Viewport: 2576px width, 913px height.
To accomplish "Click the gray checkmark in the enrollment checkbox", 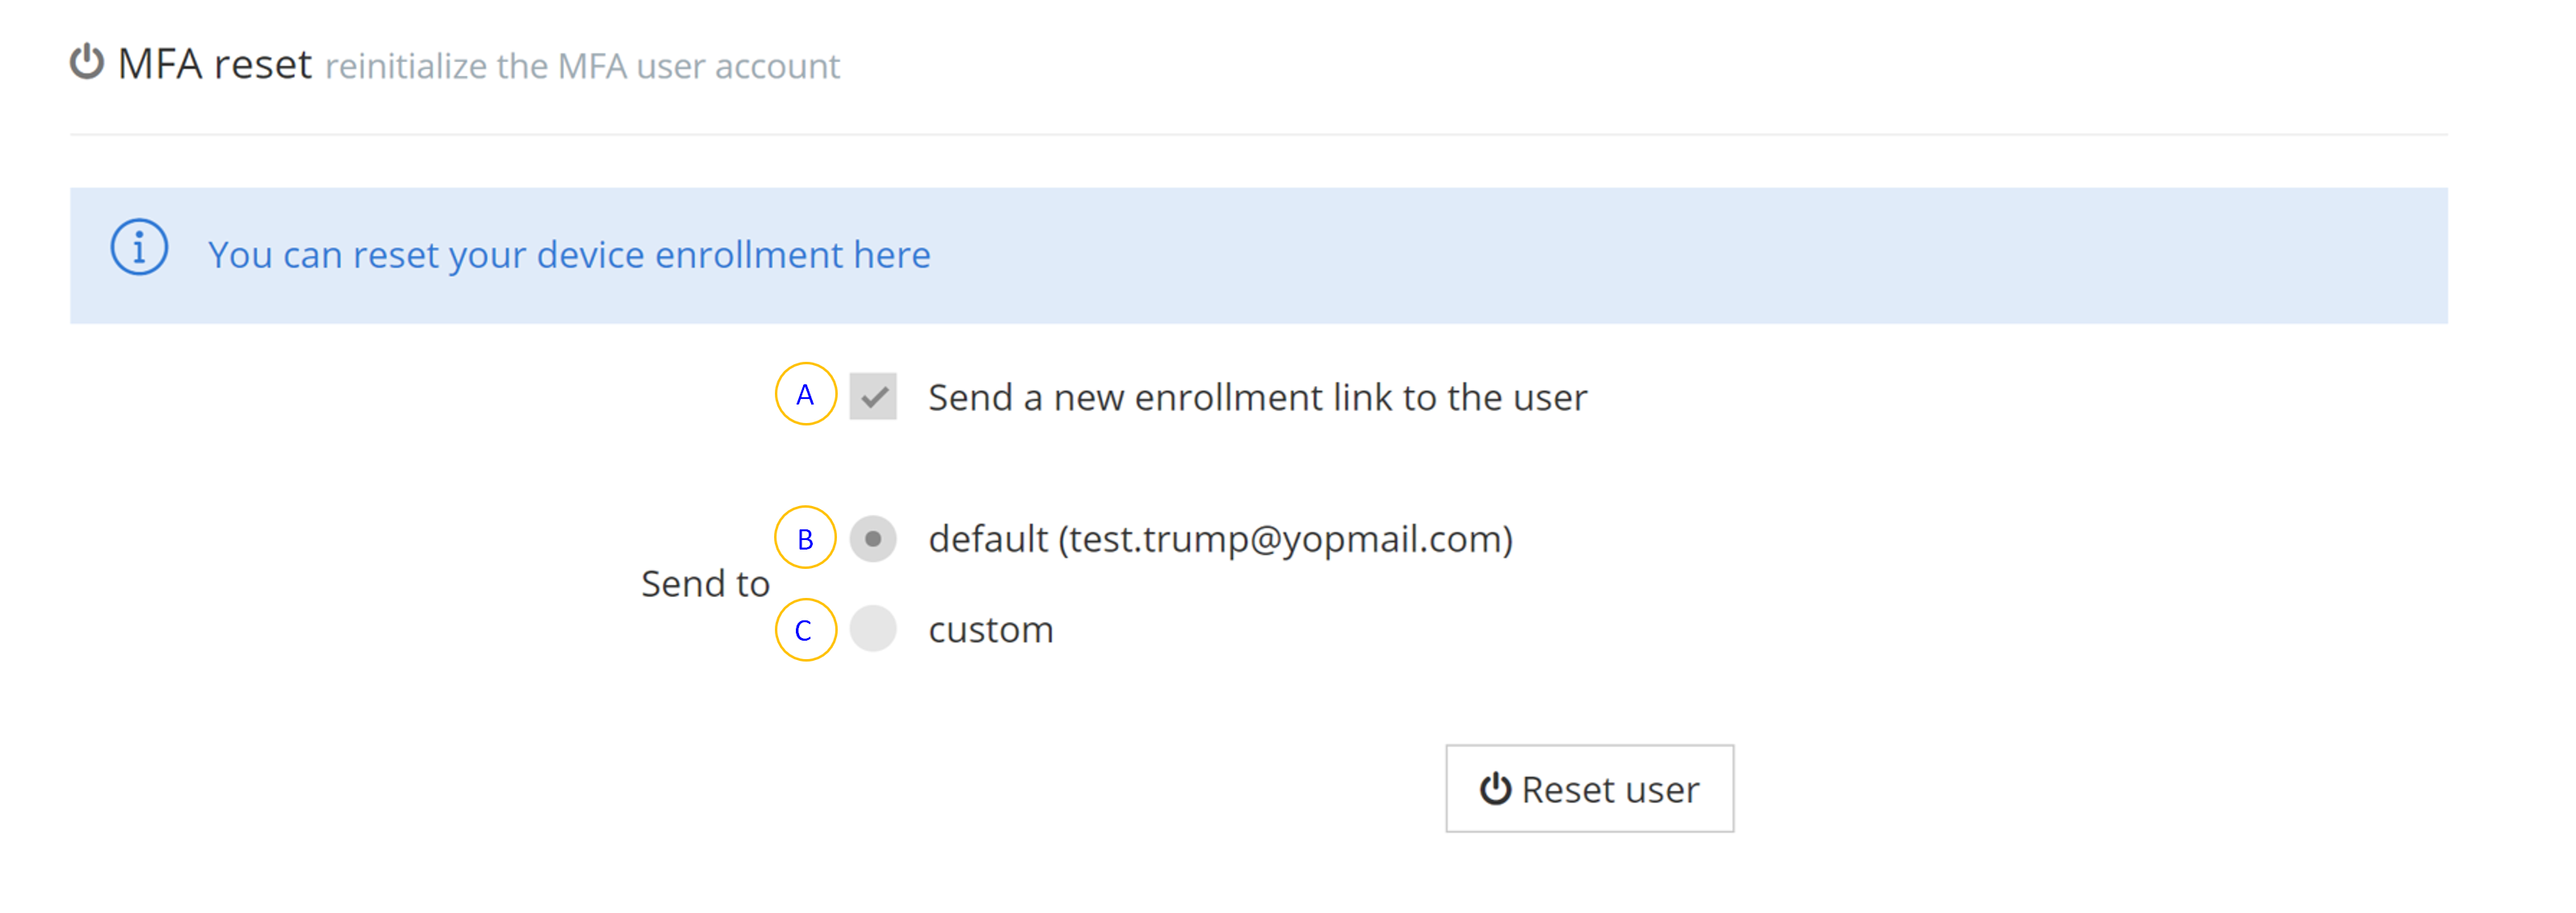I will pyautogui.click(x=875, y=398).
